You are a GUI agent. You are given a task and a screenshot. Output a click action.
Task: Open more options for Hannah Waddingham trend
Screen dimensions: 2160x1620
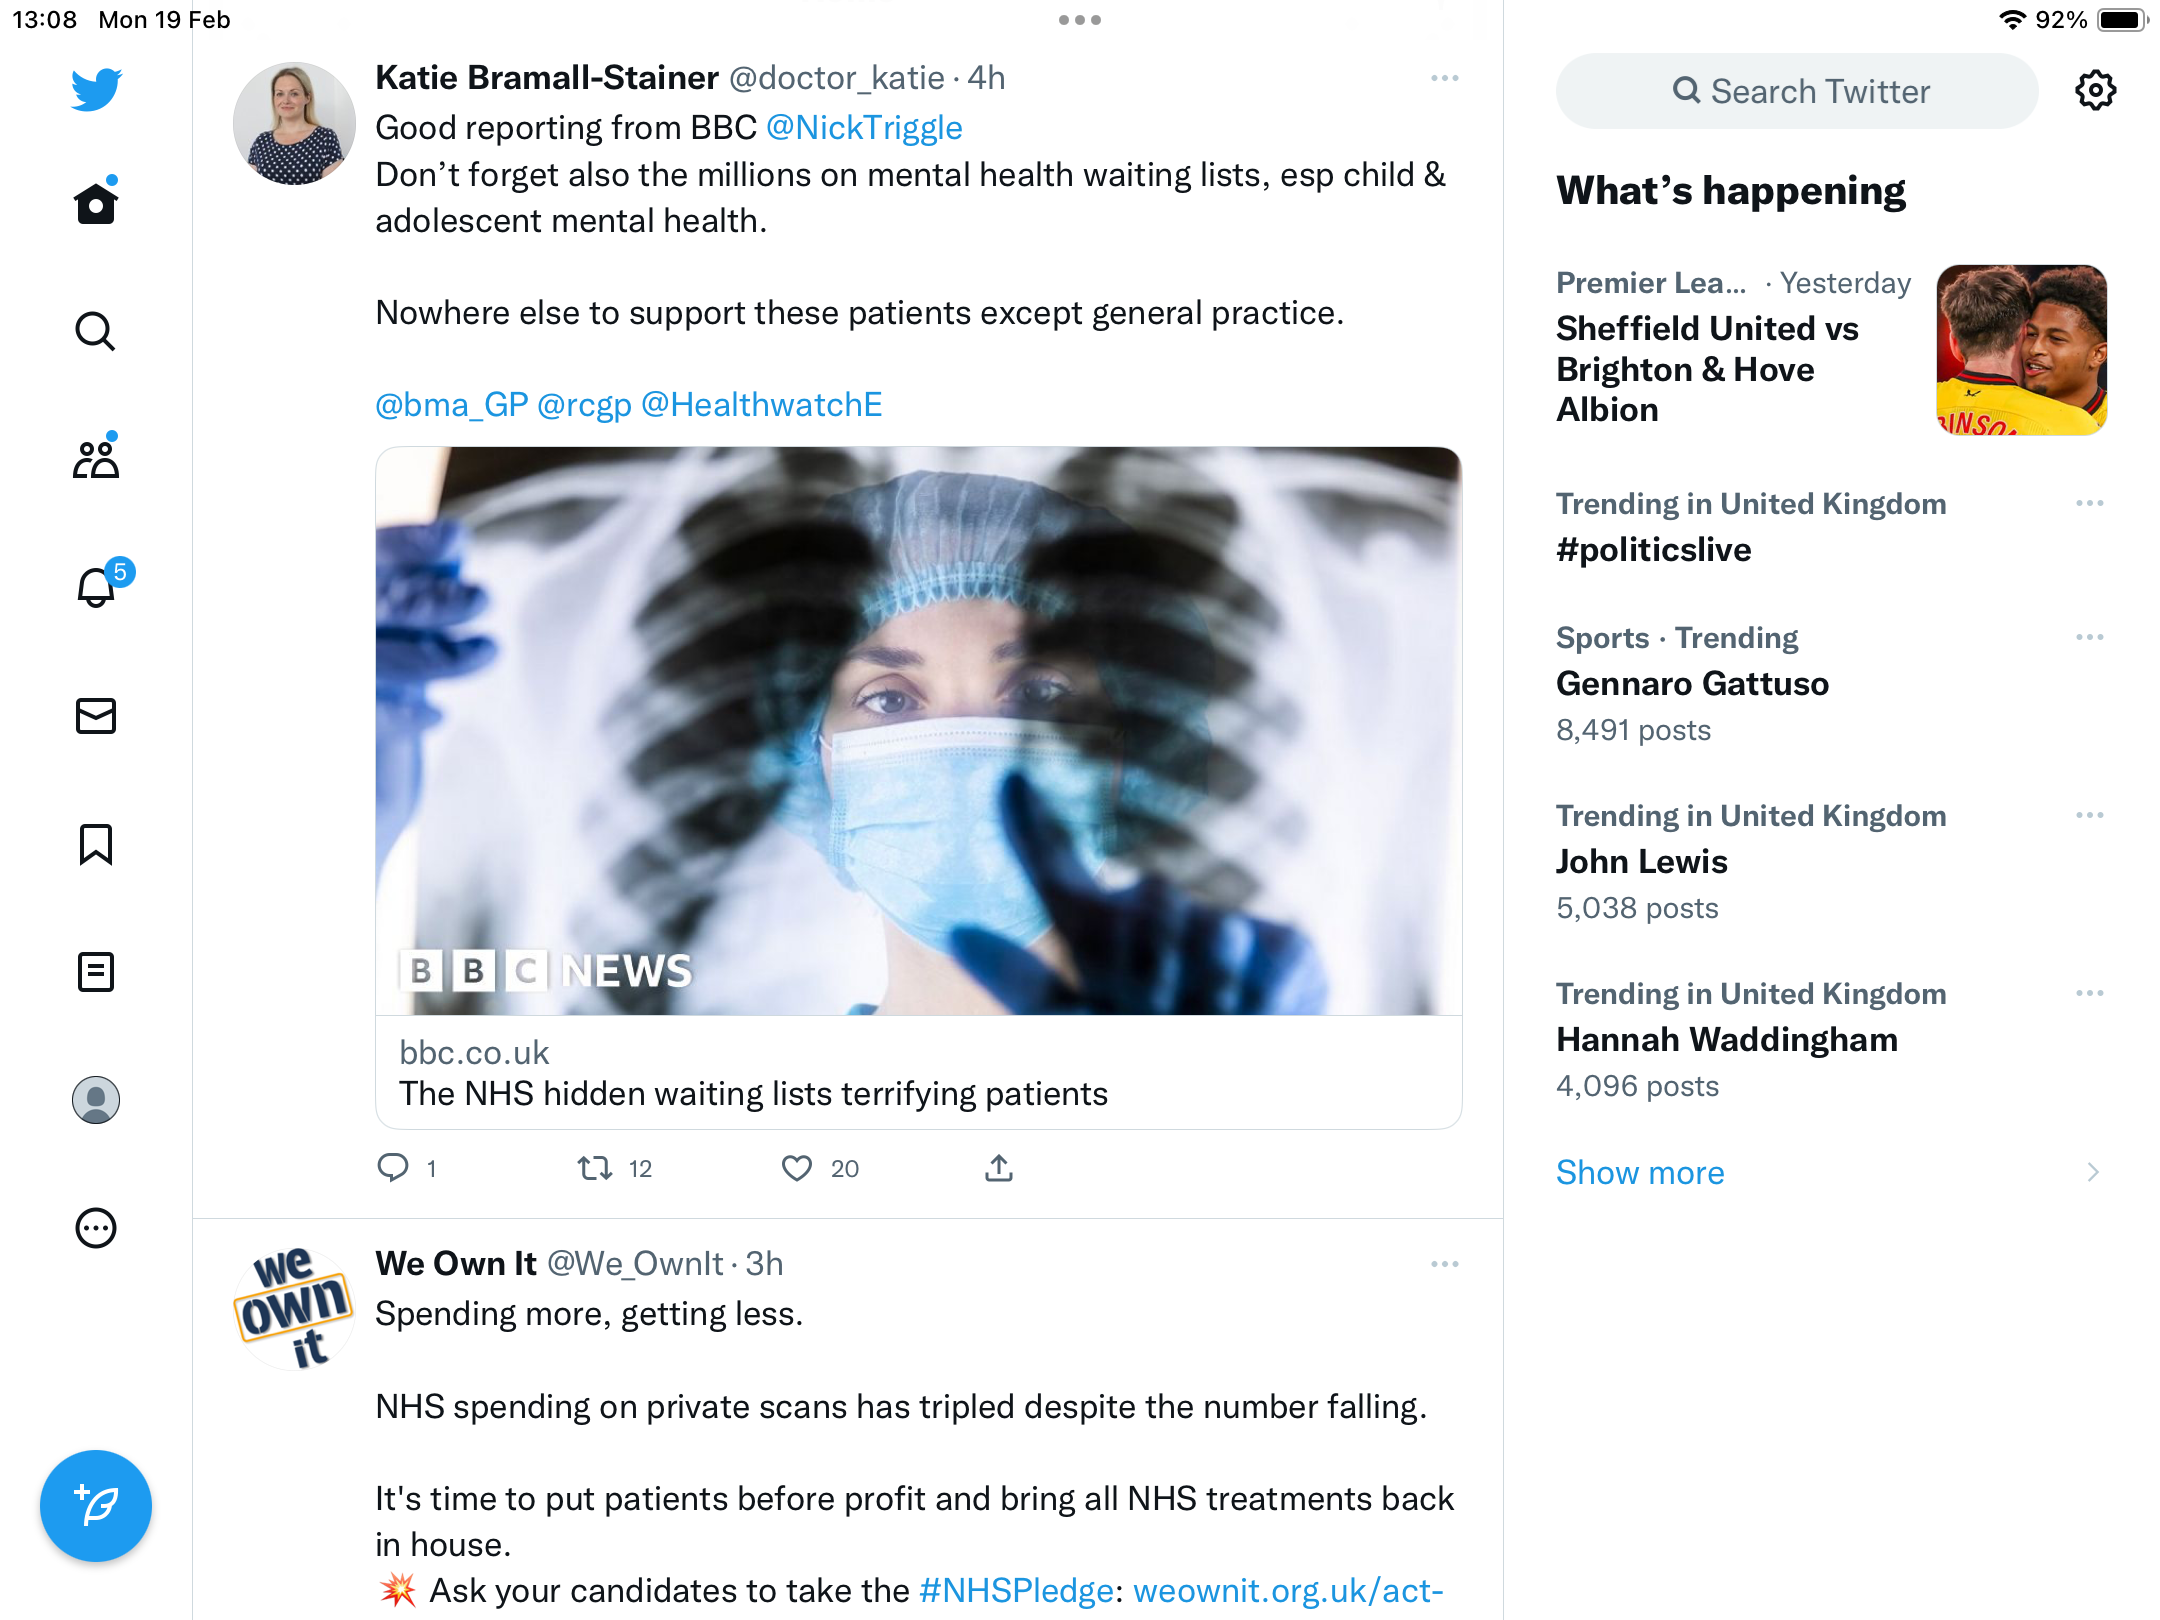(x=2090, y=993)
